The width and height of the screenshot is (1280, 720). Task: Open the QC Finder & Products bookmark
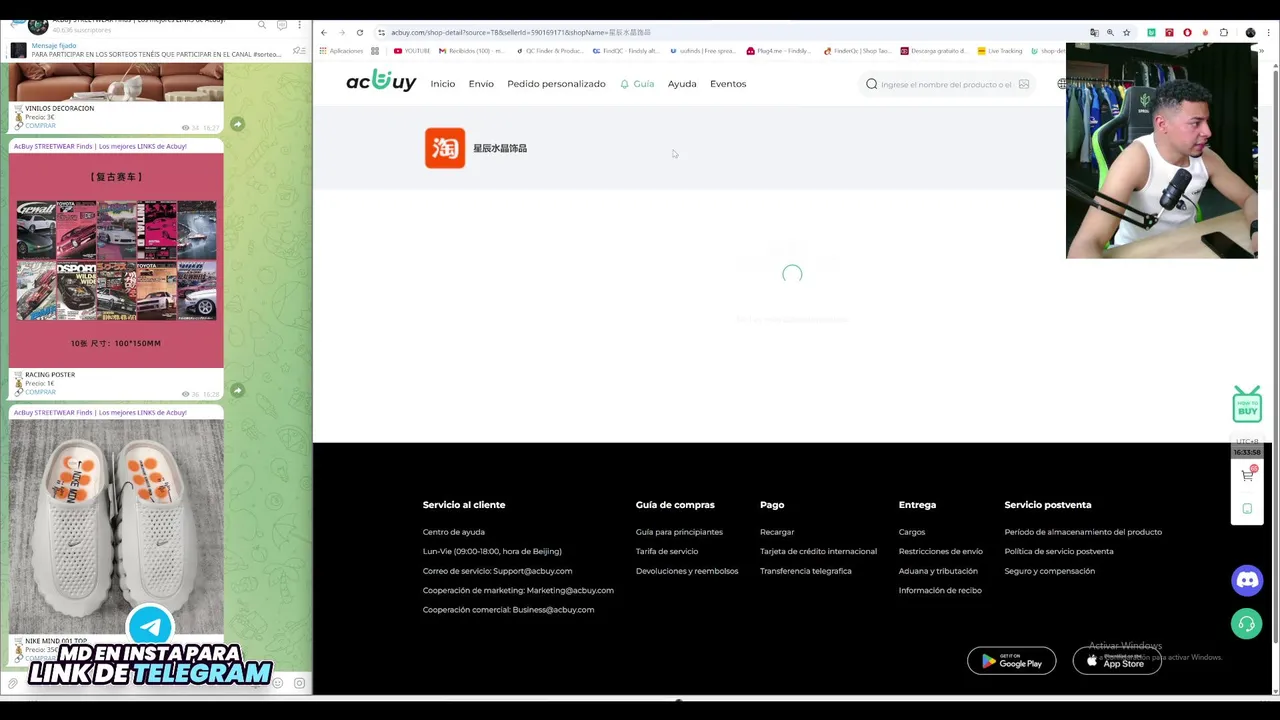(550, 51)
